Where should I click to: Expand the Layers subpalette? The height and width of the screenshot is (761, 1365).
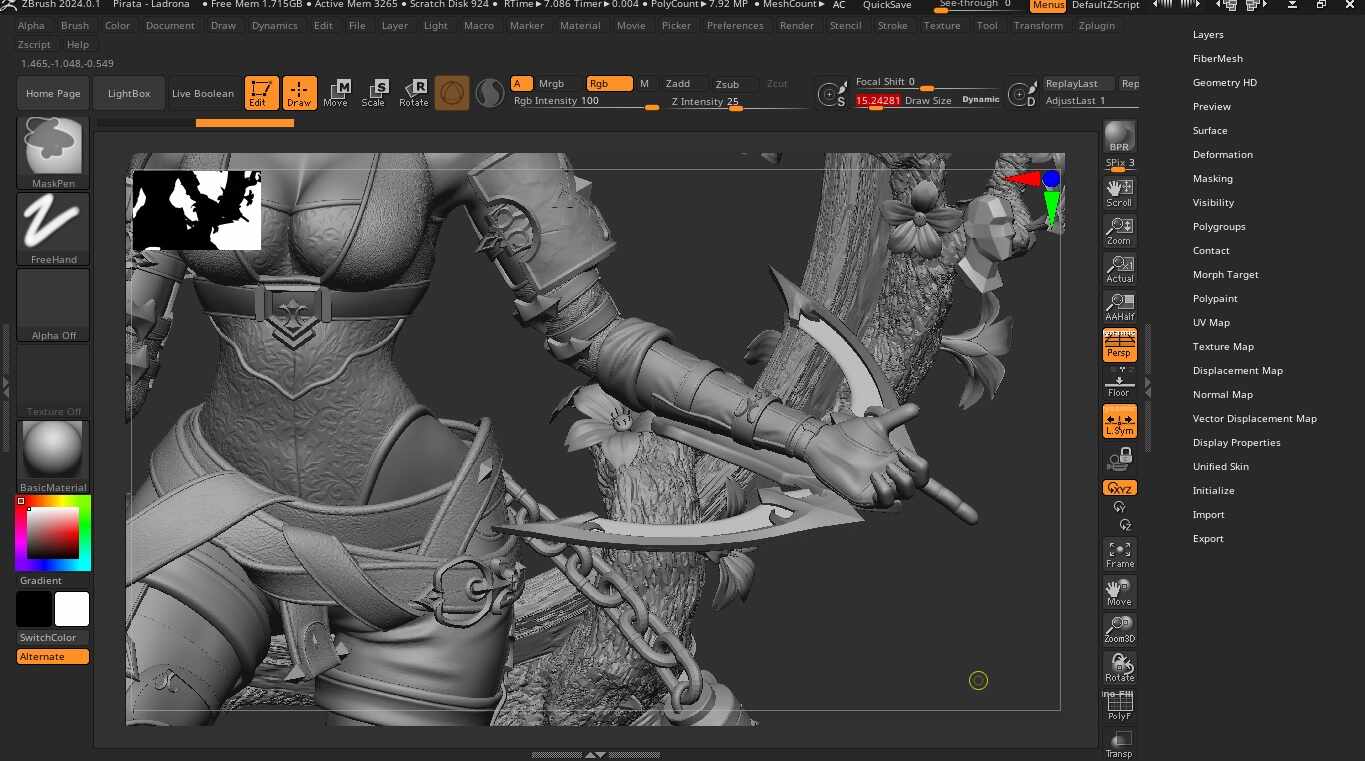click(x=1208, y=34)
